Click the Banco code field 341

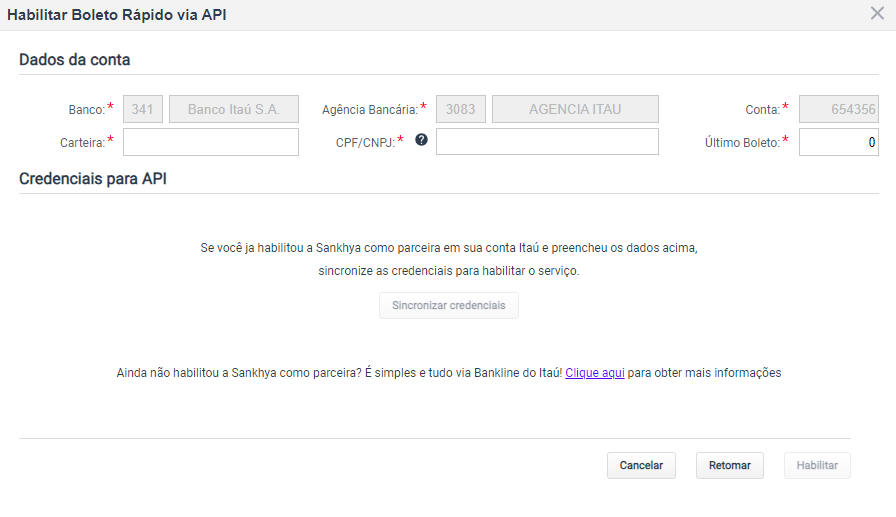[x=143, y=109]
